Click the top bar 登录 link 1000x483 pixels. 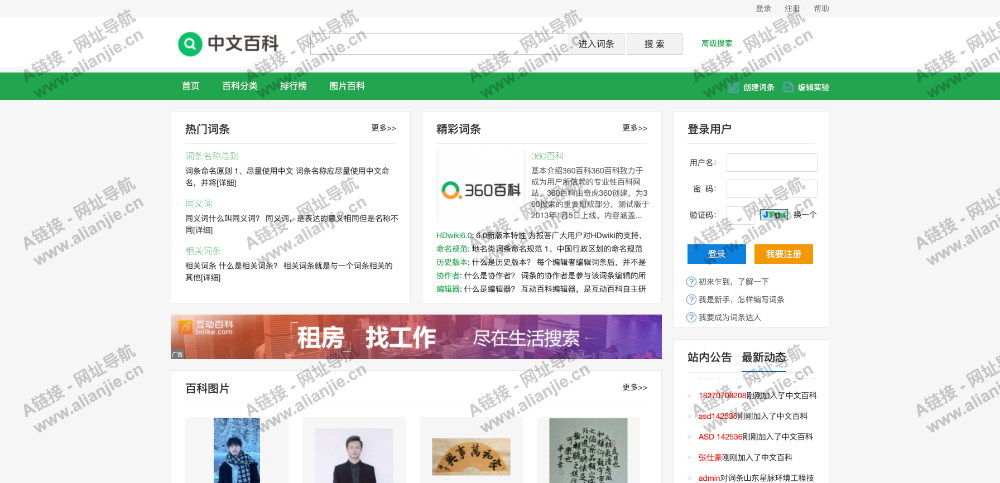point(763,8)
